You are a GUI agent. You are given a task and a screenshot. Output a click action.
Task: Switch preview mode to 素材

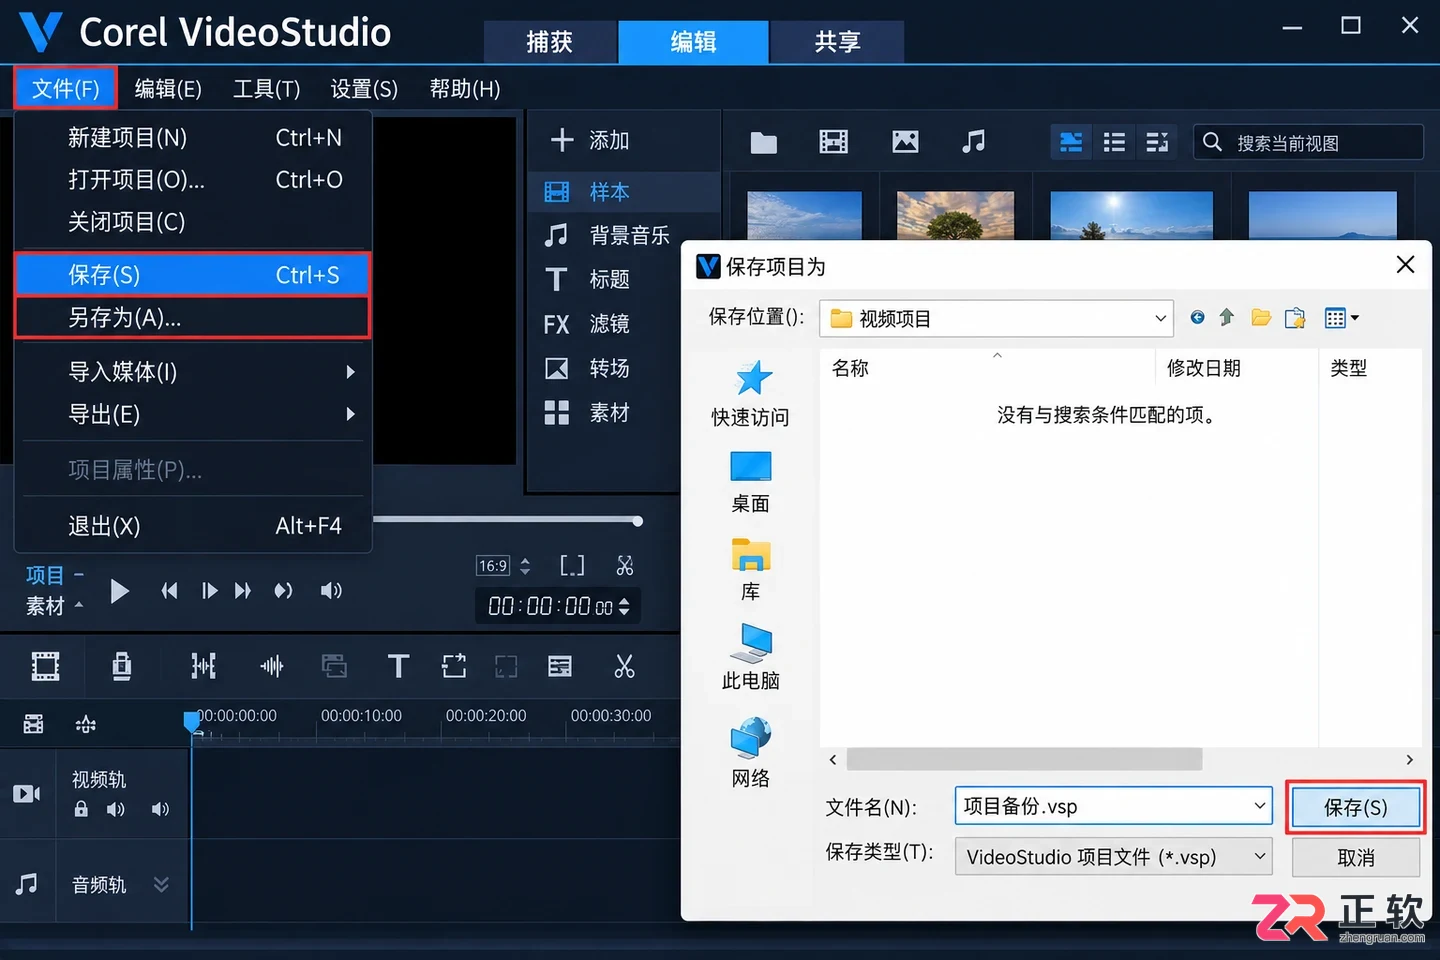[45, 606]
